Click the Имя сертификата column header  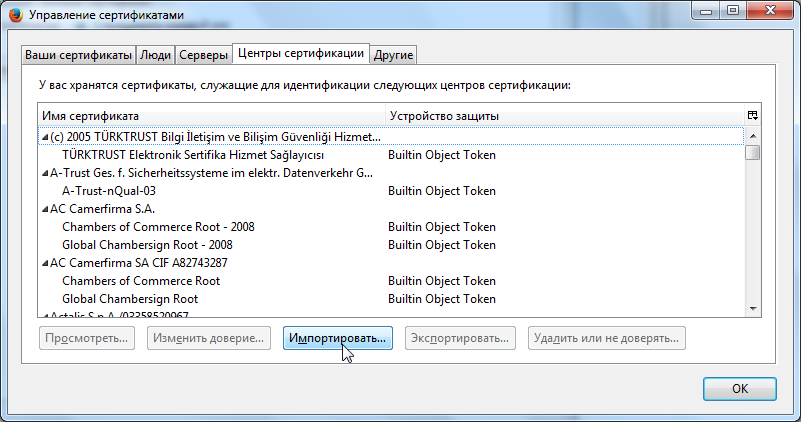(x=211, y=116)
